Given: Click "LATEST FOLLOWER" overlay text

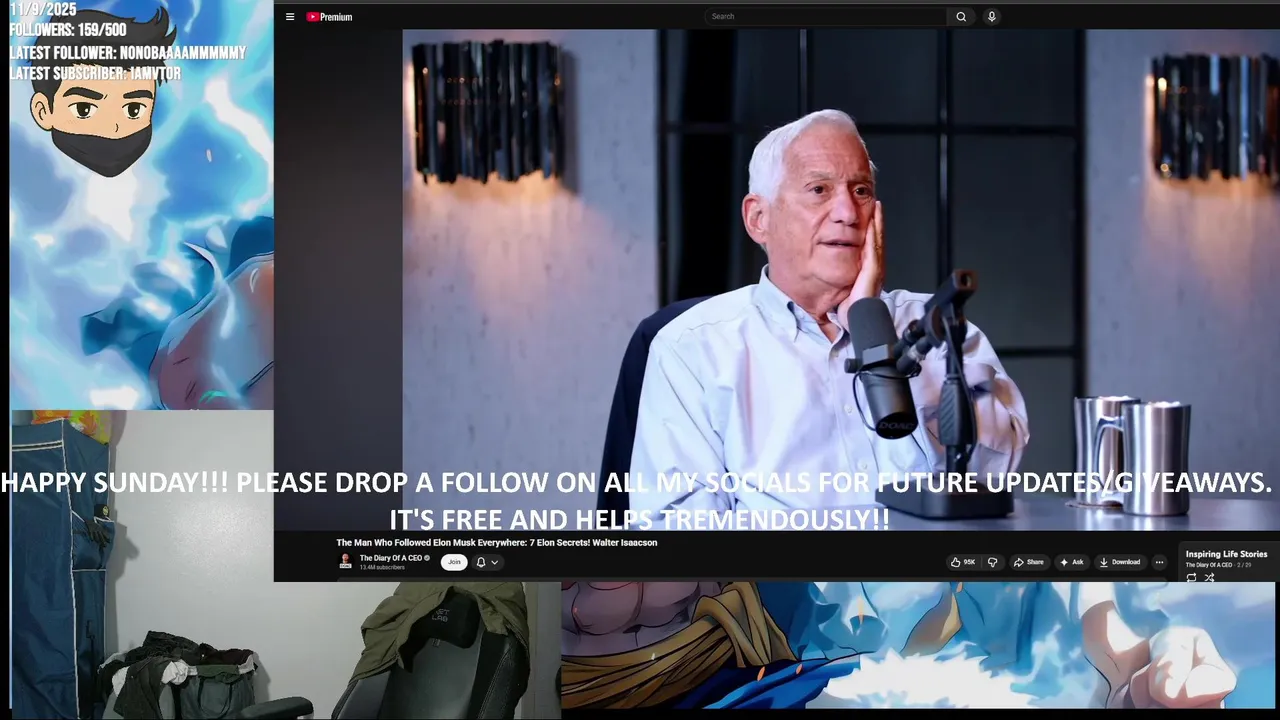Looking at the screenshot, I should tap(127, 52).
